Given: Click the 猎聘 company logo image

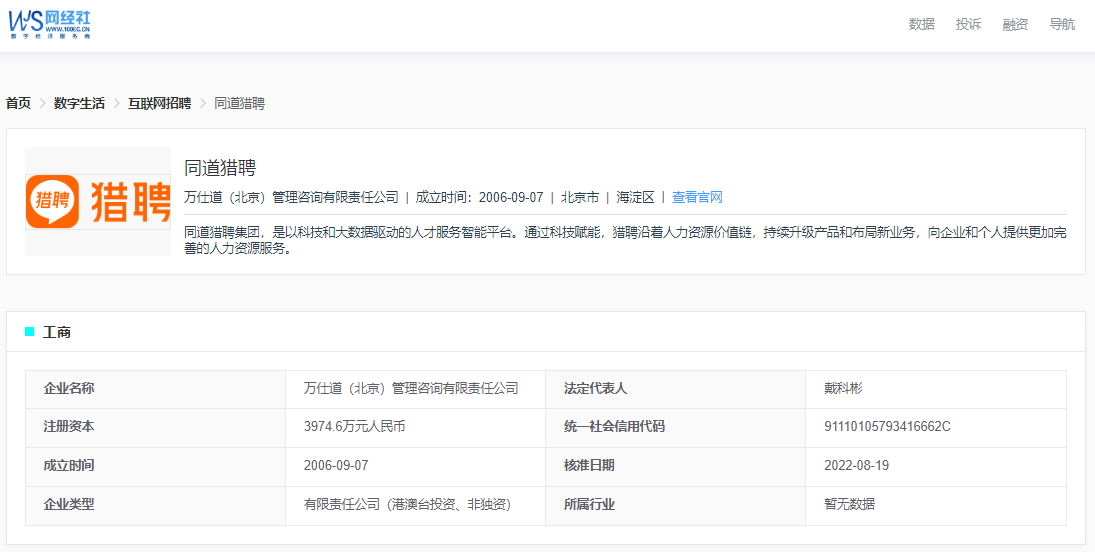Looking at the screenshot, I should click(98, 201).
